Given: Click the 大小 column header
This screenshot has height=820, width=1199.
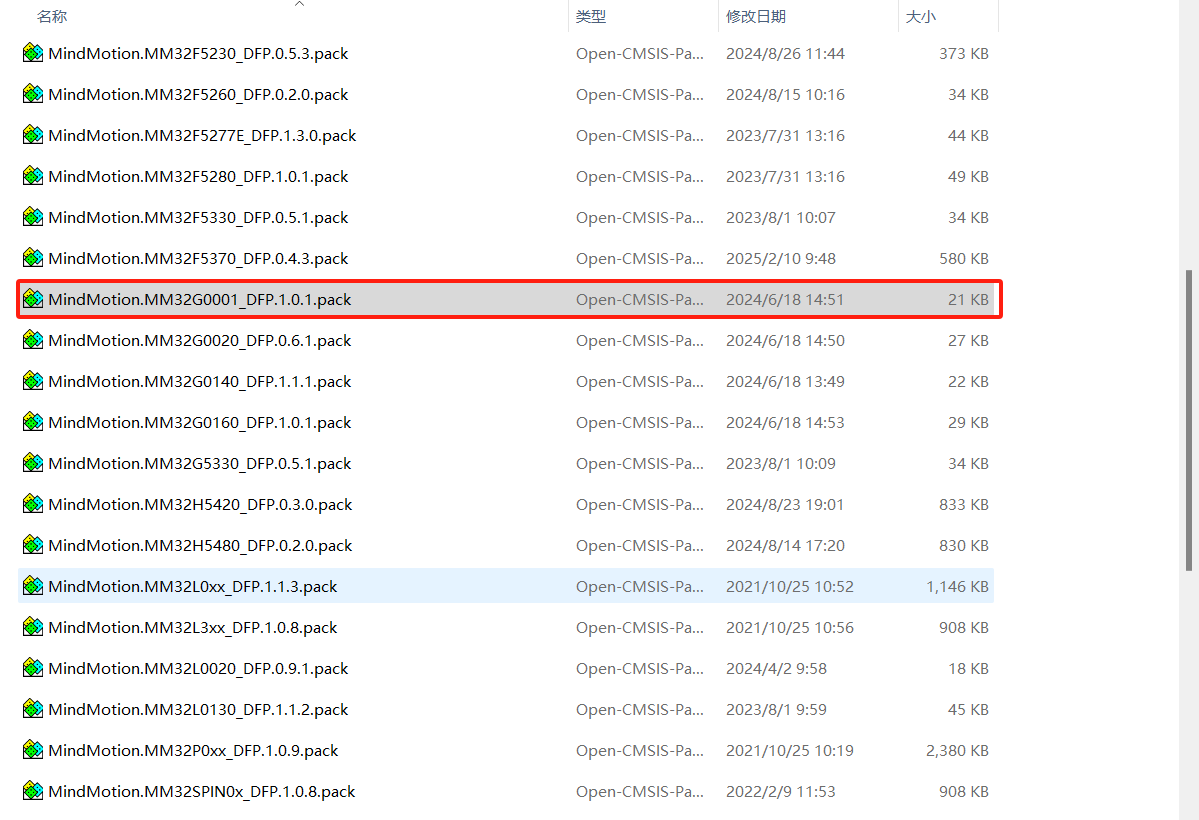Looking at the screenshot, I should click(x=921, y=16).
